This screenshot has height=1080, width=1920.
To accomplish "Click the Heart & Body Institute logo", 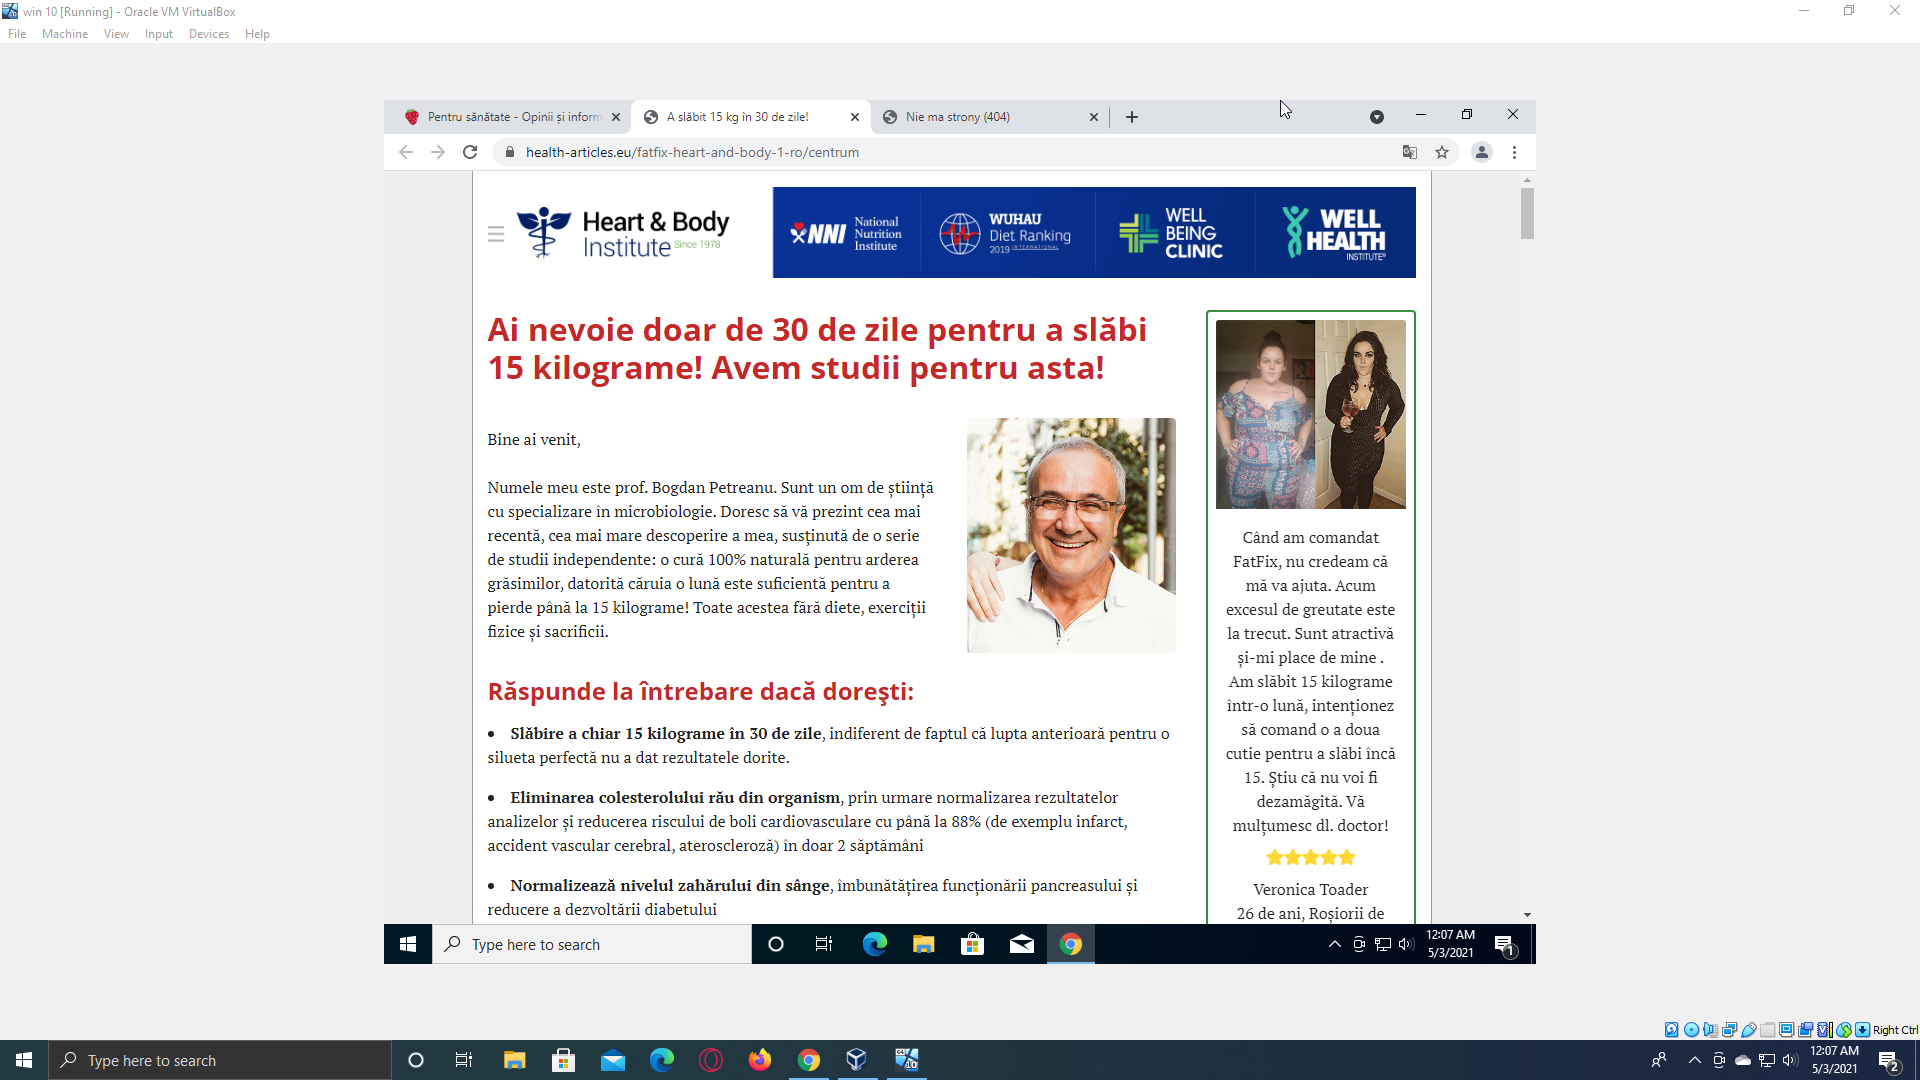I will click(624, 233).
